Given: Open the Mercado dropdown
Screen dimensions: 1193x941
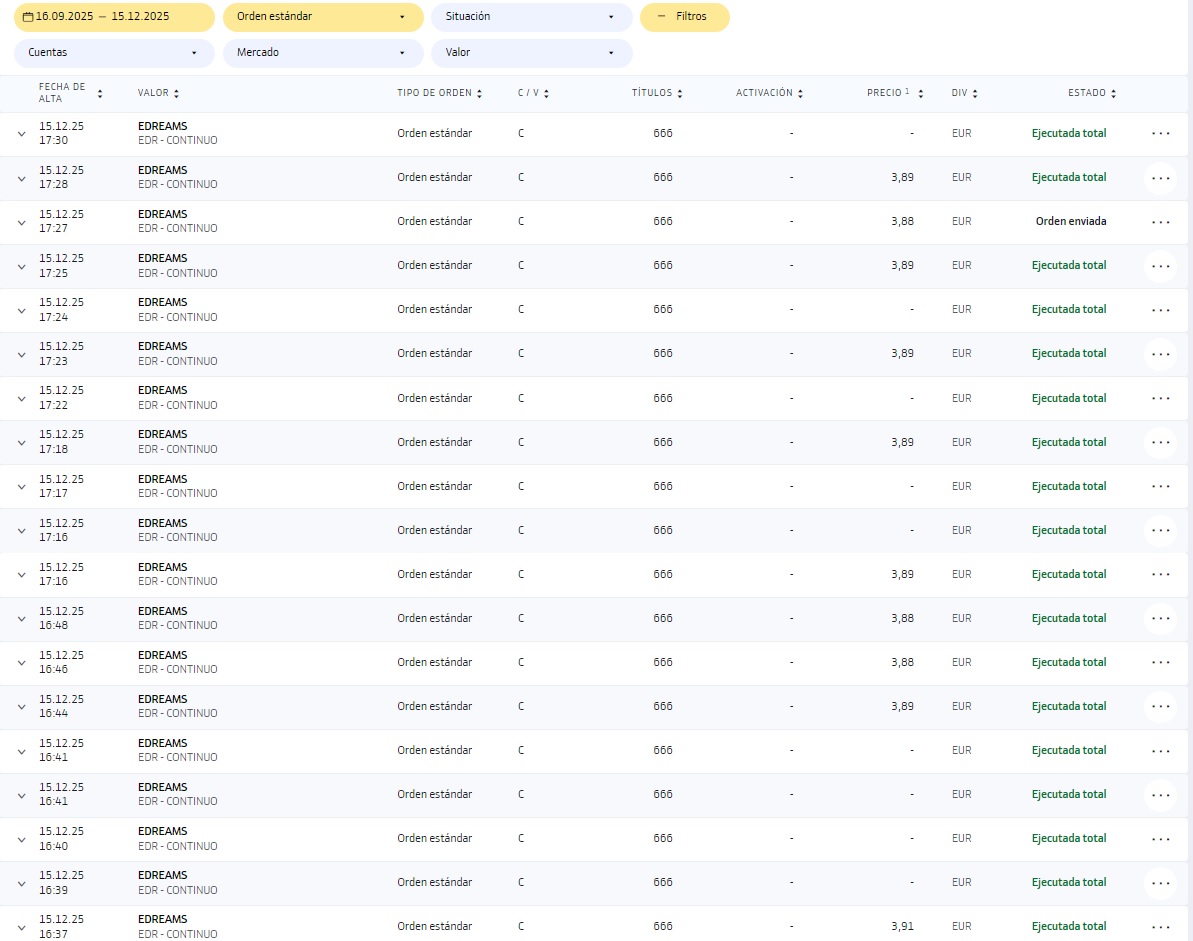Looking at the screenshot, I should click(322, 53).
